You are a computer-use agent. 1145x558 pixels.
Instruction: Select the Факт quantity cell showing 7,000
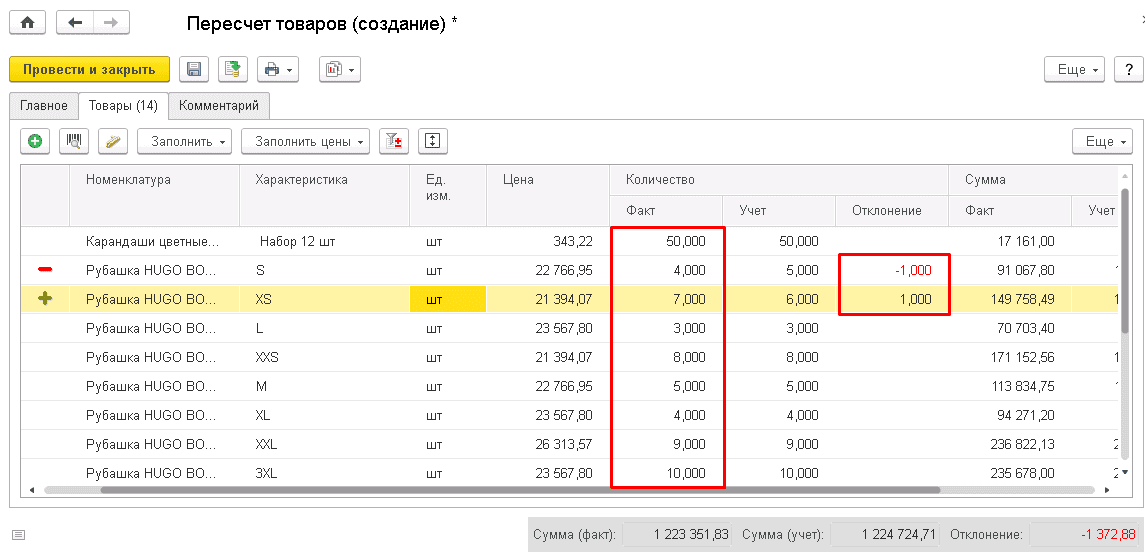[x=667, y=299]
